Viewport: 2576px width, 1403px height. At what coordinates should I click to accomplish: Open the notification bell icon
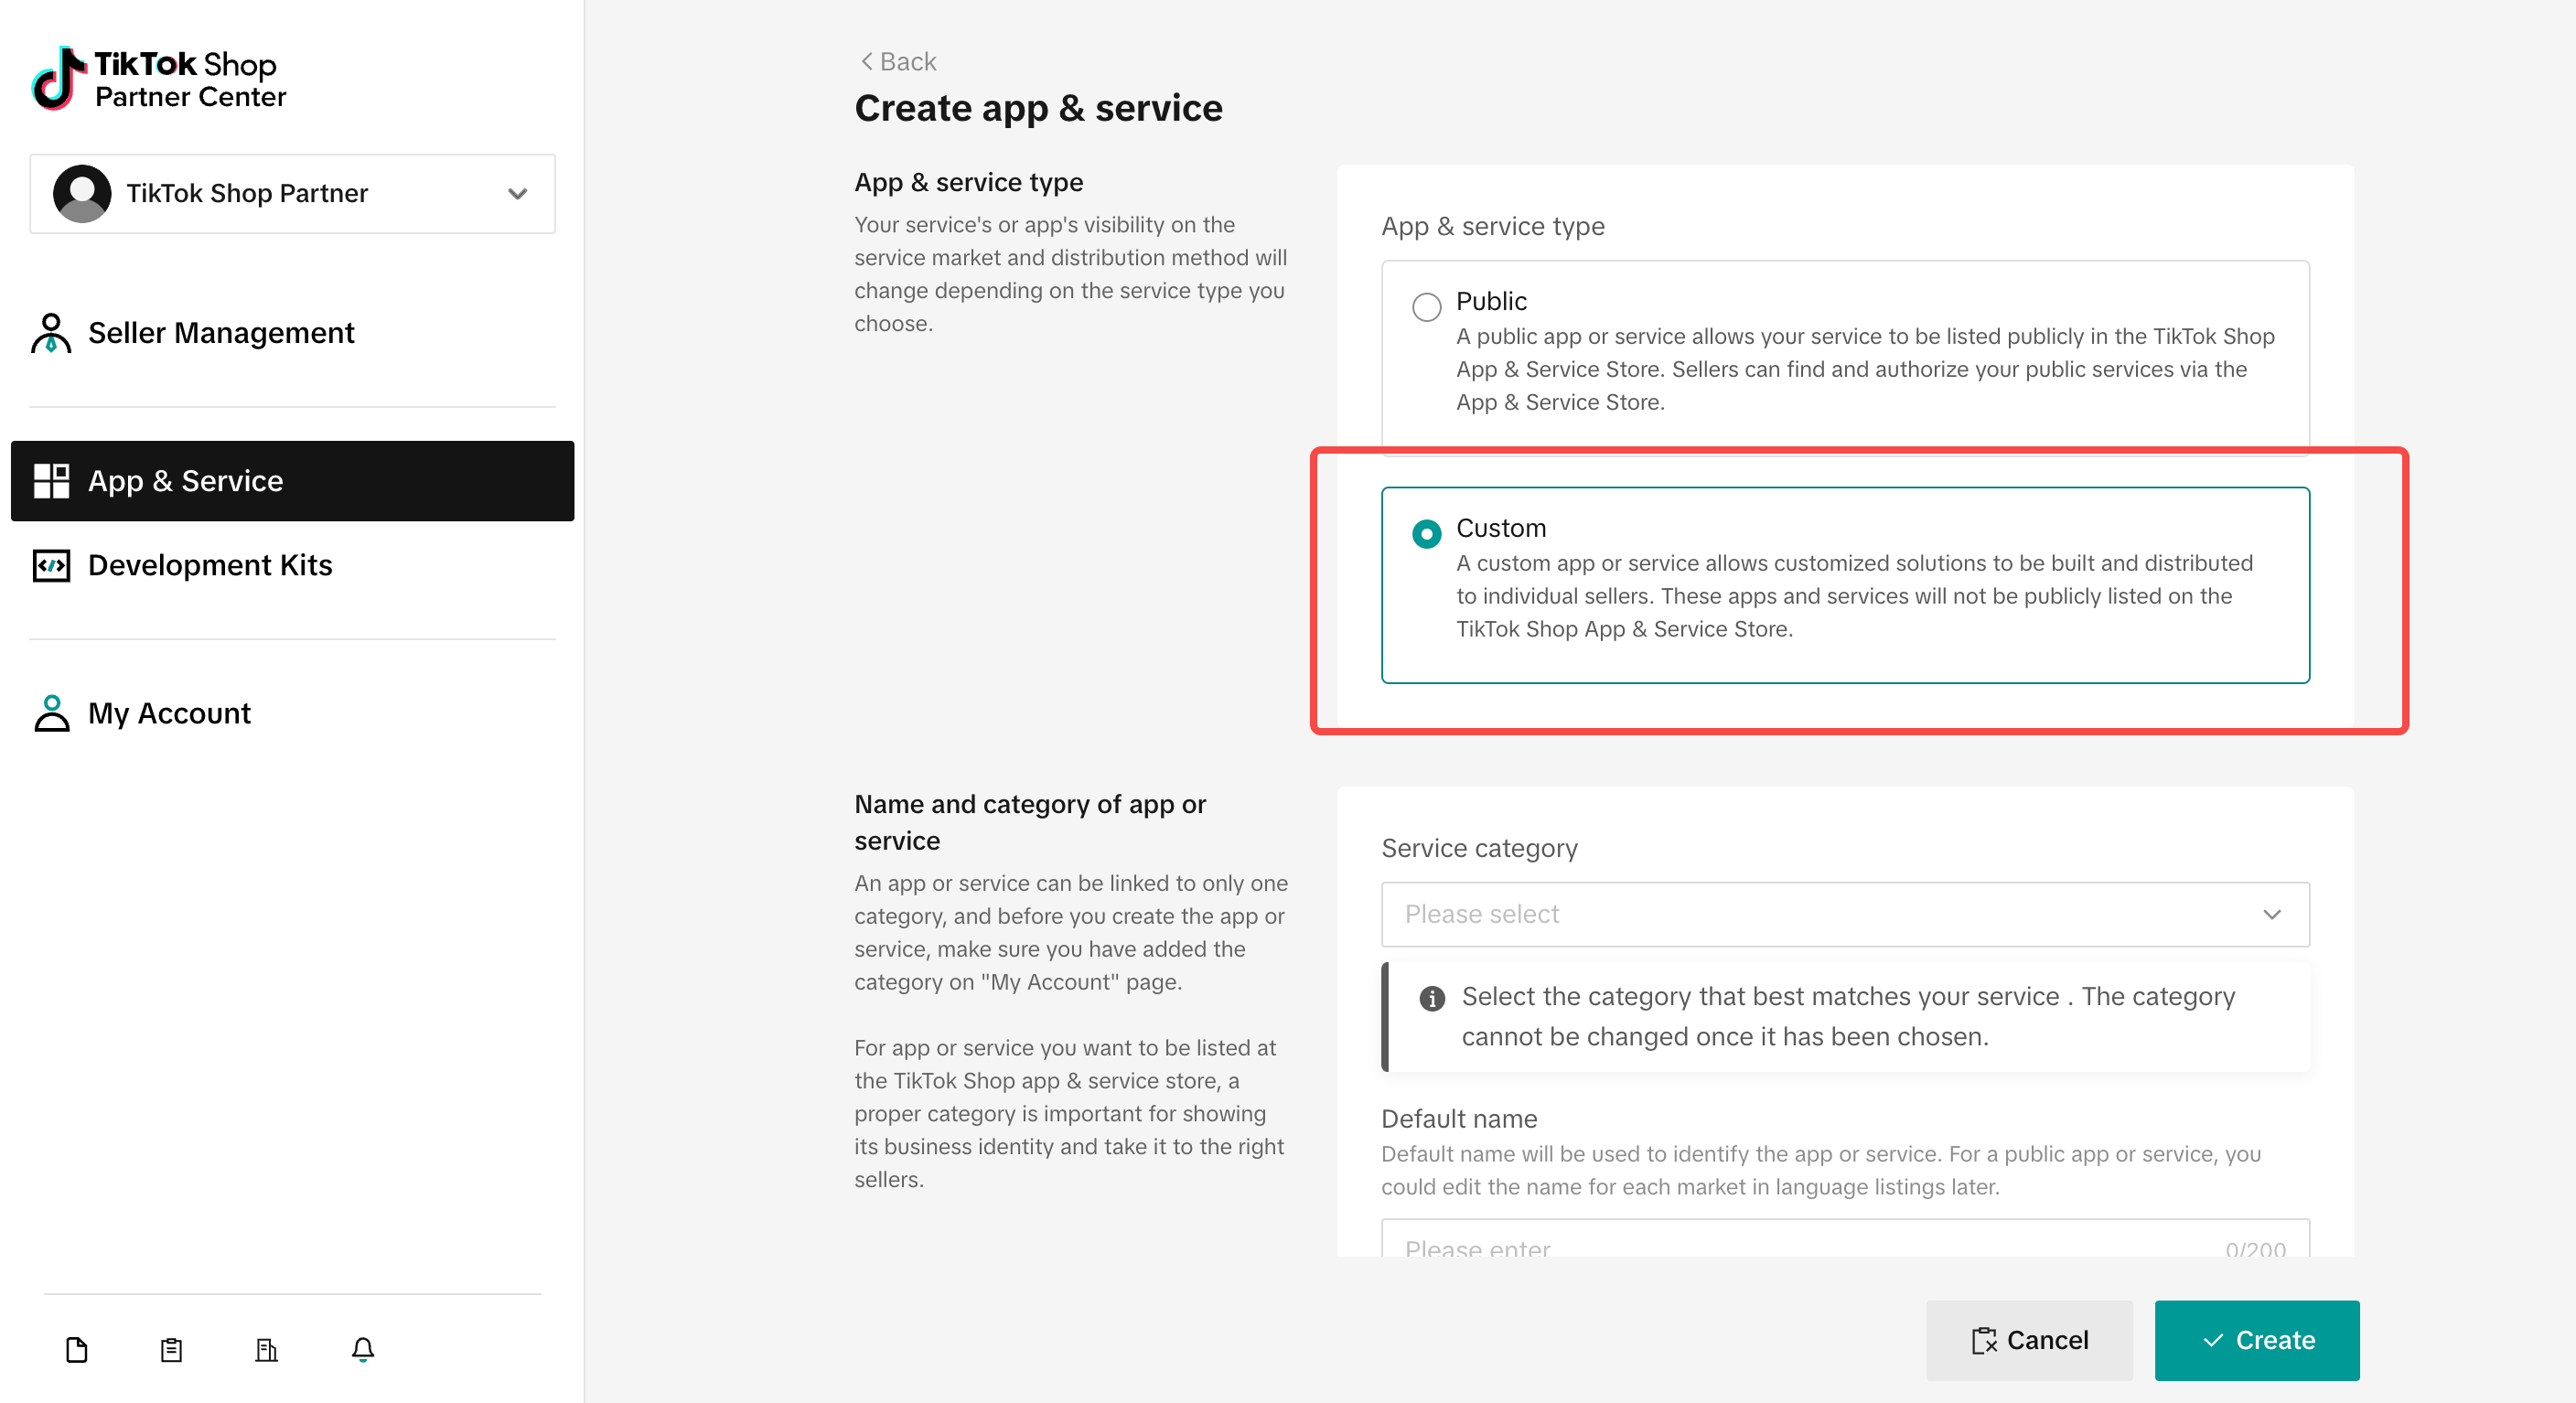tap(363, 1350)
